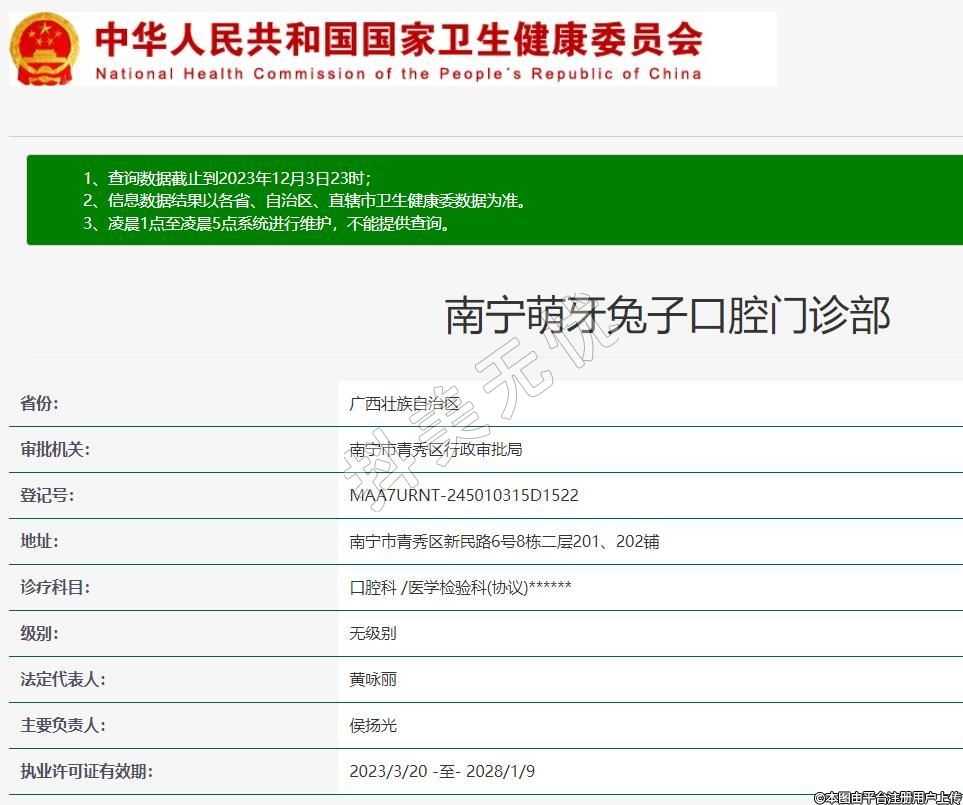Select the main person in charge 侯扬光
963x805 pixels.
tap(373, 726)
